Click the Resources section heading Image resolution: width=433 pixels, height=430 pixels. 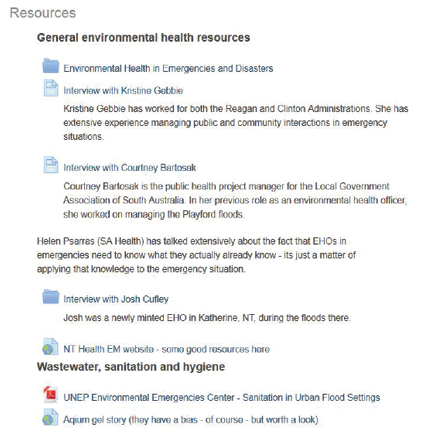coord(43,13)
